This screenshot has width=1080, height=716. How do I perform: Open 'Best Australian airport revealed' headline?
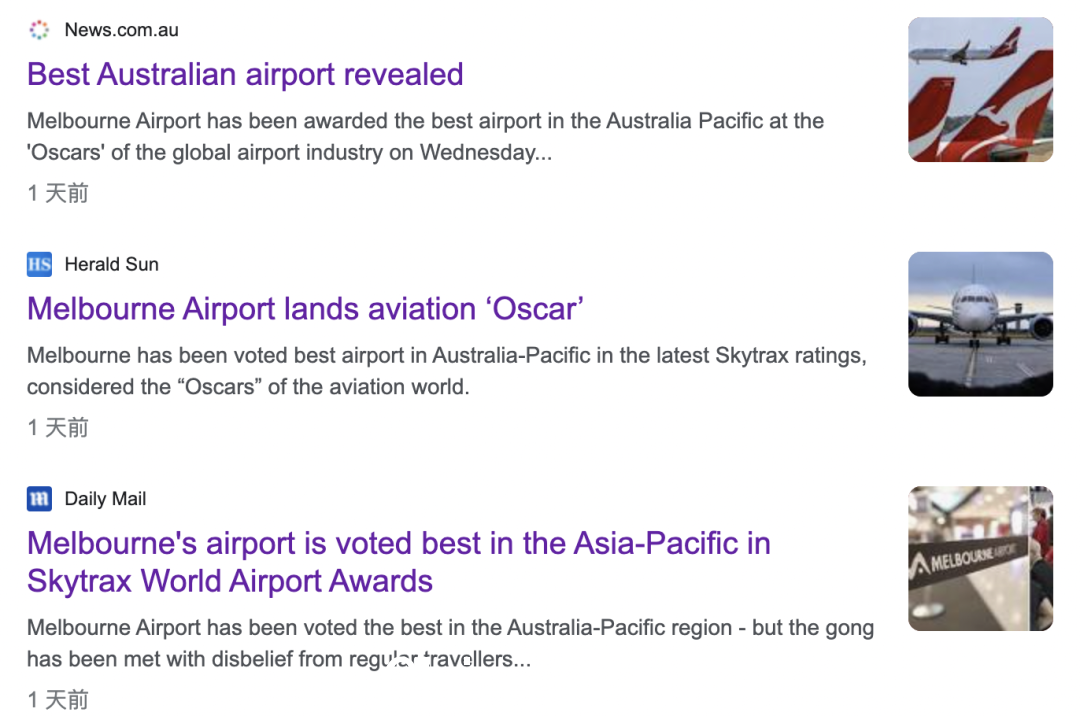[x=245, y=74]
